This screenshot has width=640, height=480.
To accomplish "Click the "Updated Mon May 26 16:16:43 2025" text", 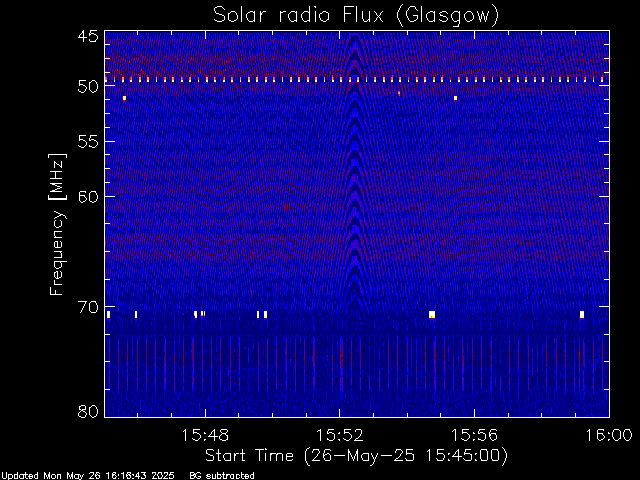I will pos(87,476).
